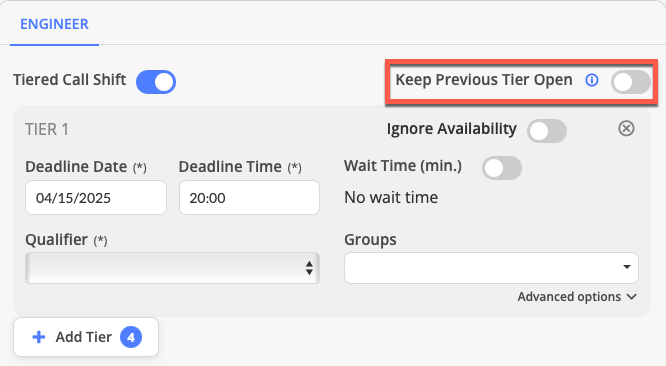
Task: Click the up-down arrows in the Qualifier field
Action: click(x=309, y=268)
